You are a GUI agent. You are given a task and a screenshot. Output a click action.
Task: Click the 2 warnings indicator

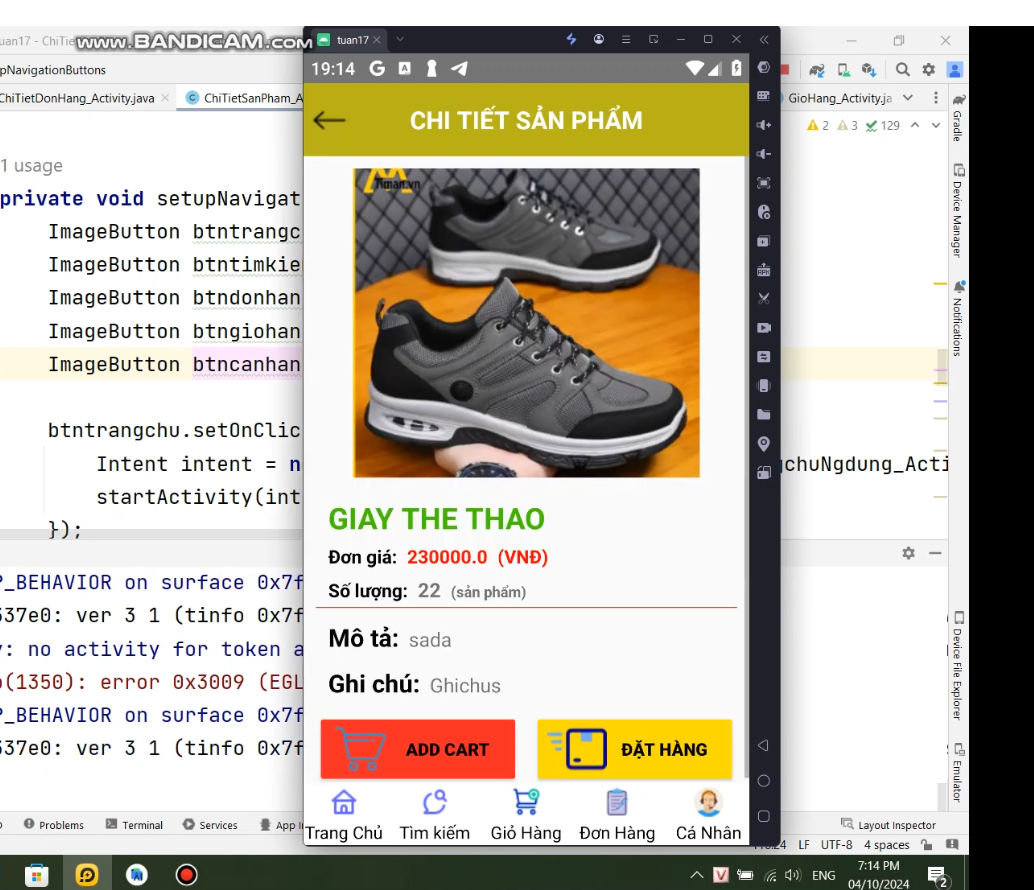[818, 125]
